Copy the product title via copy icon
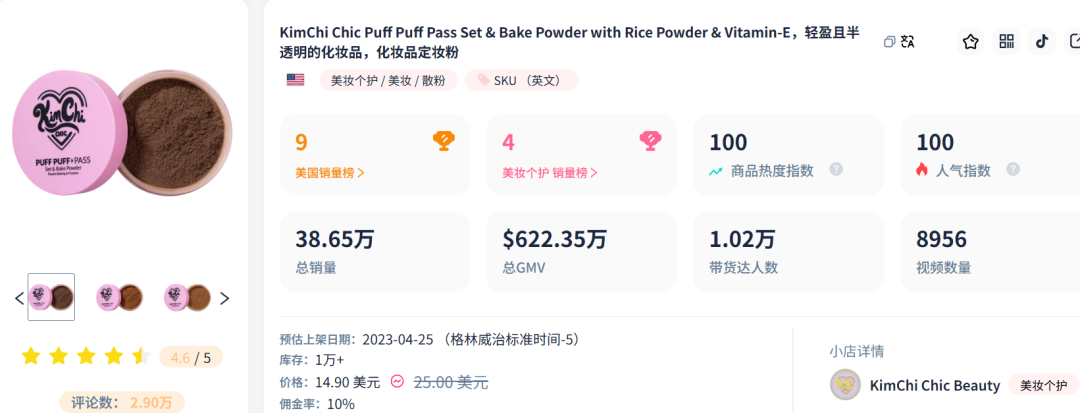 click(x=889, y=42)
